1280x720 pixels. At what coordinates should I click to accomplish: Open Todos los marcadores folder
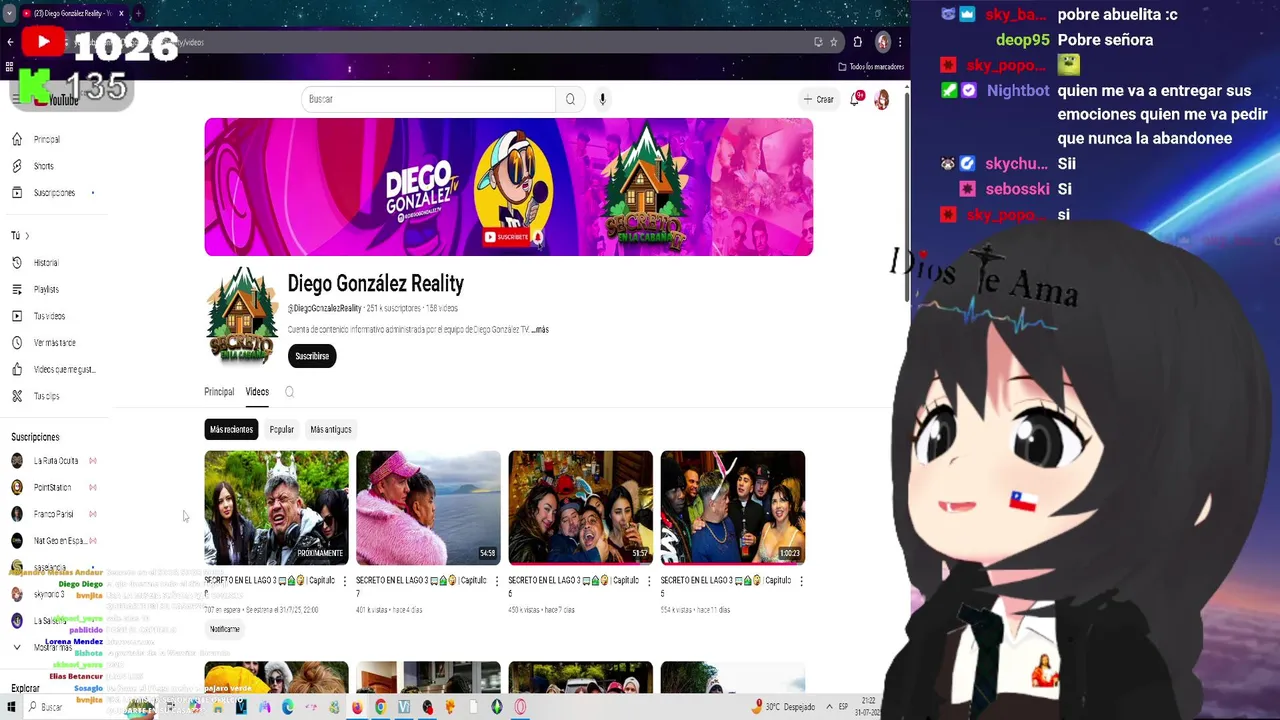coord(871,67)
